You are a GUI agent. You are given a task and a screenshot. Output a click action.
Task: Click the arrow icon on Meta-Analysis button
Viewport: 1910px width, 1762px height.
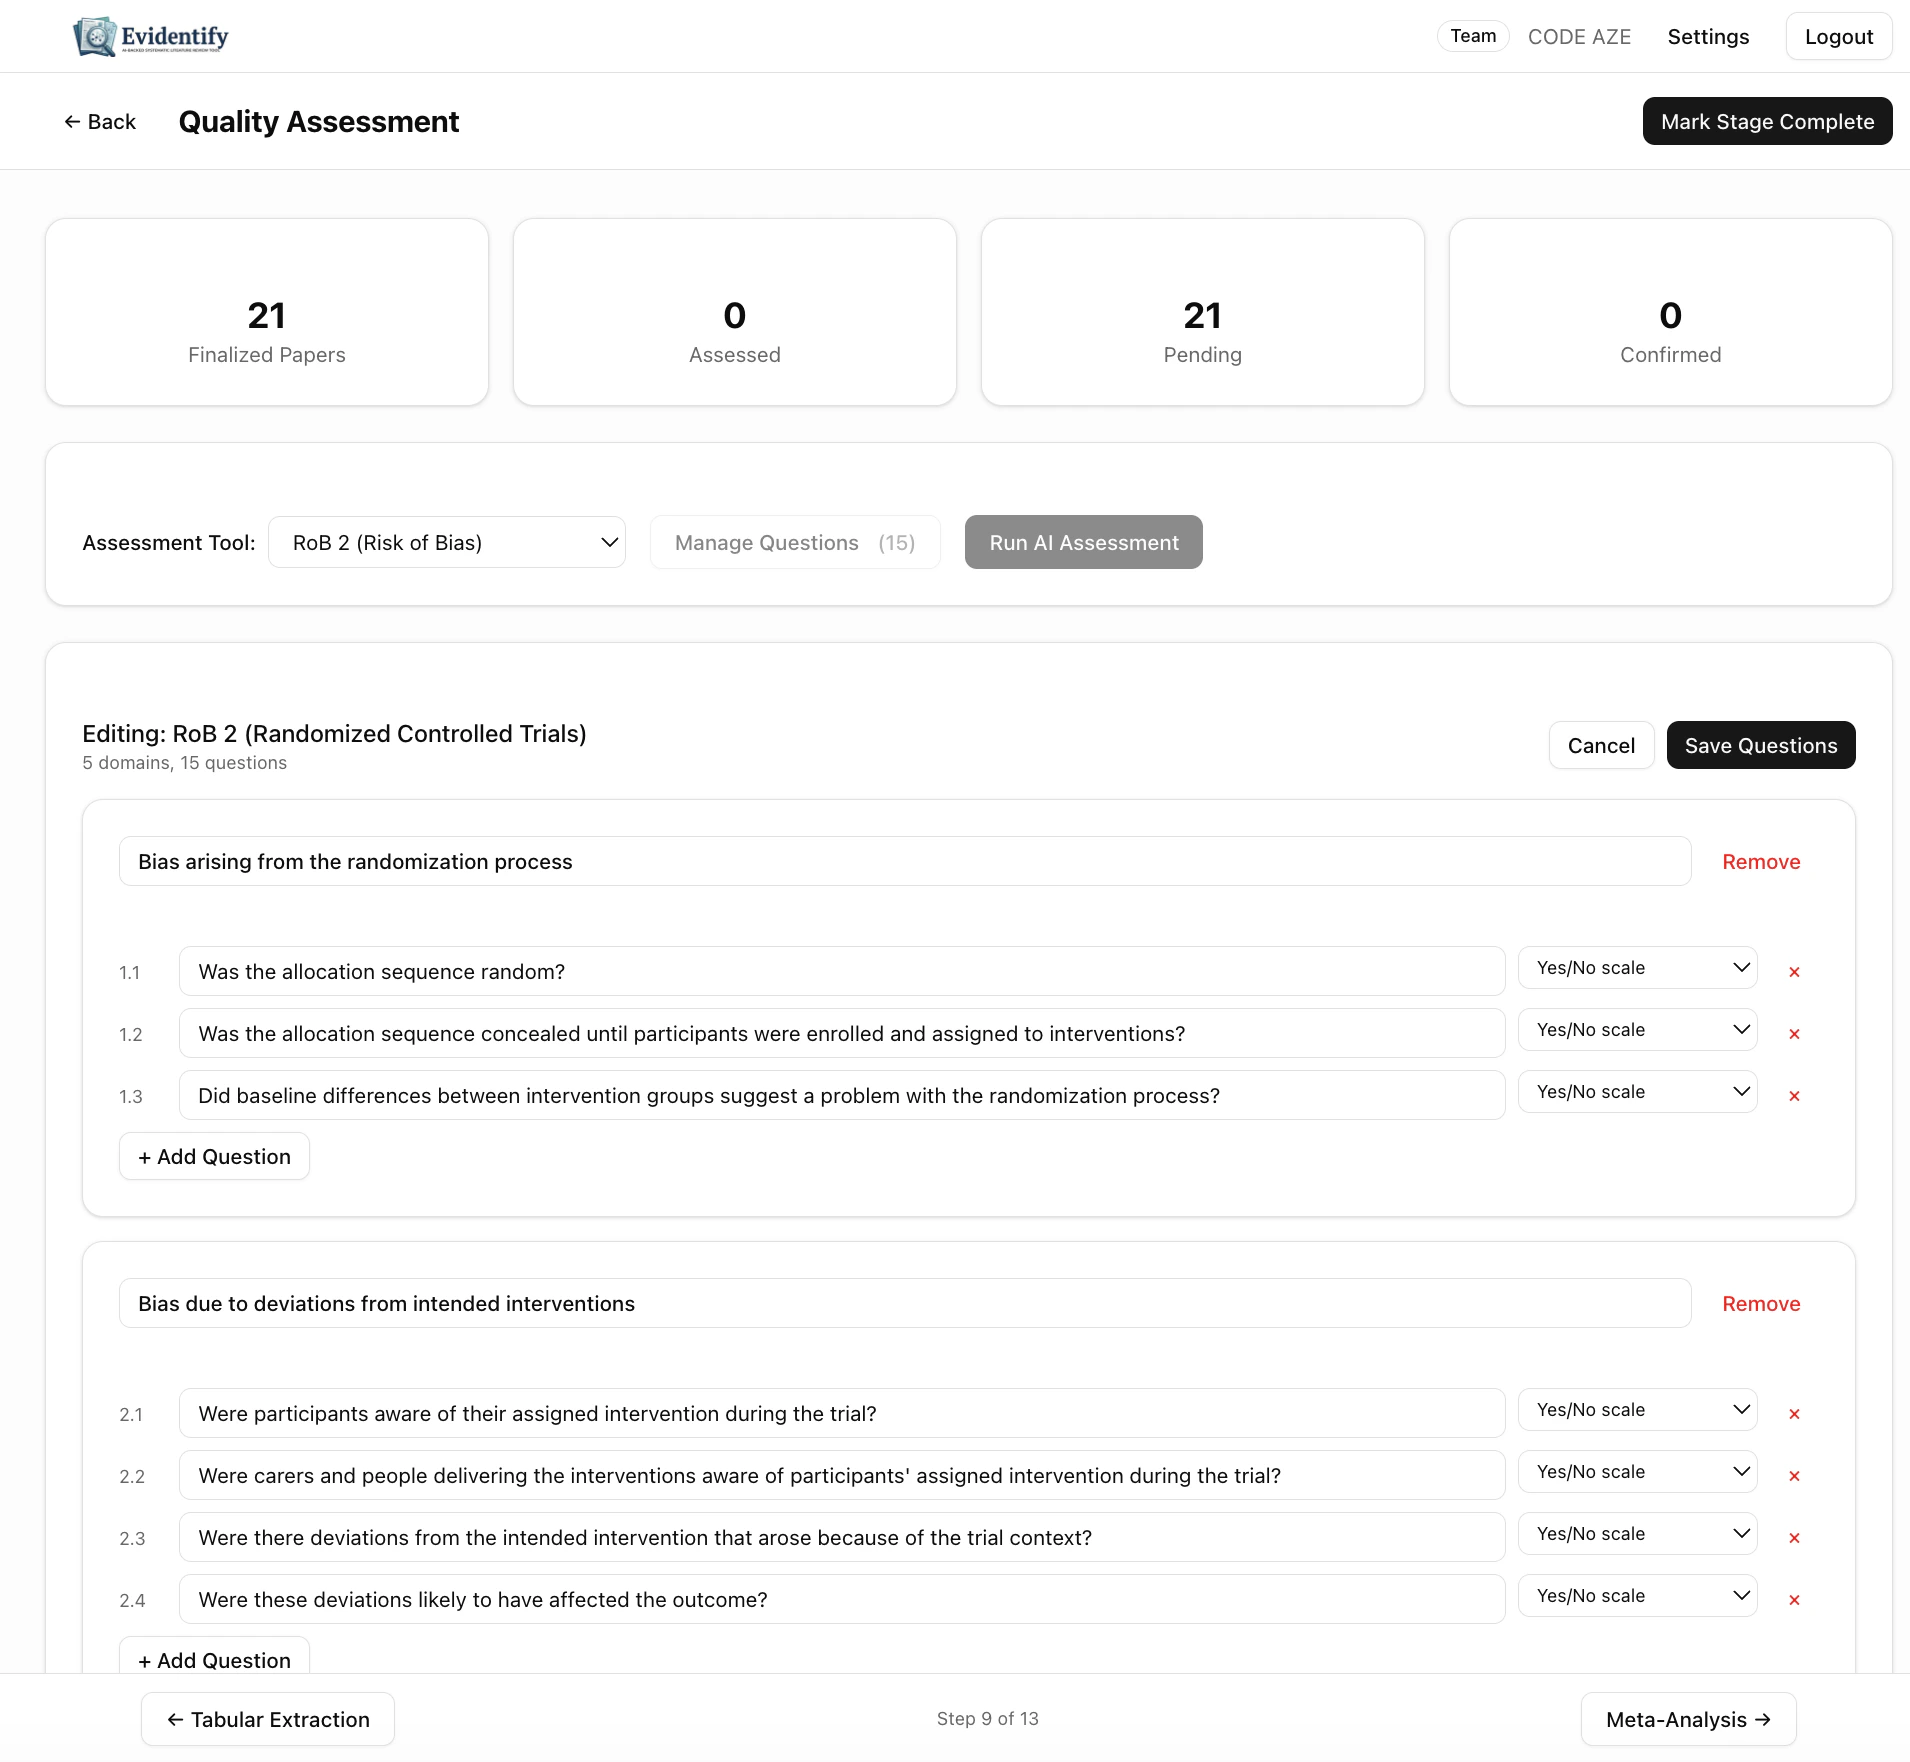(1761, 1719)
